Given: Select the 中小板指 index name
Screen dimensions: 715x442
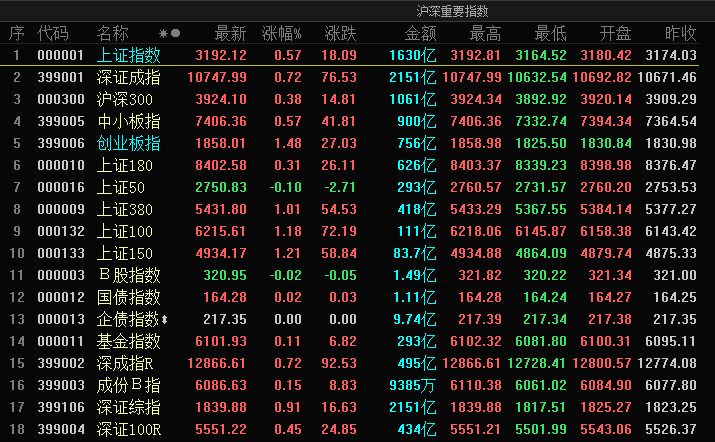Looking at the screenshot, I should click(129, 121).
